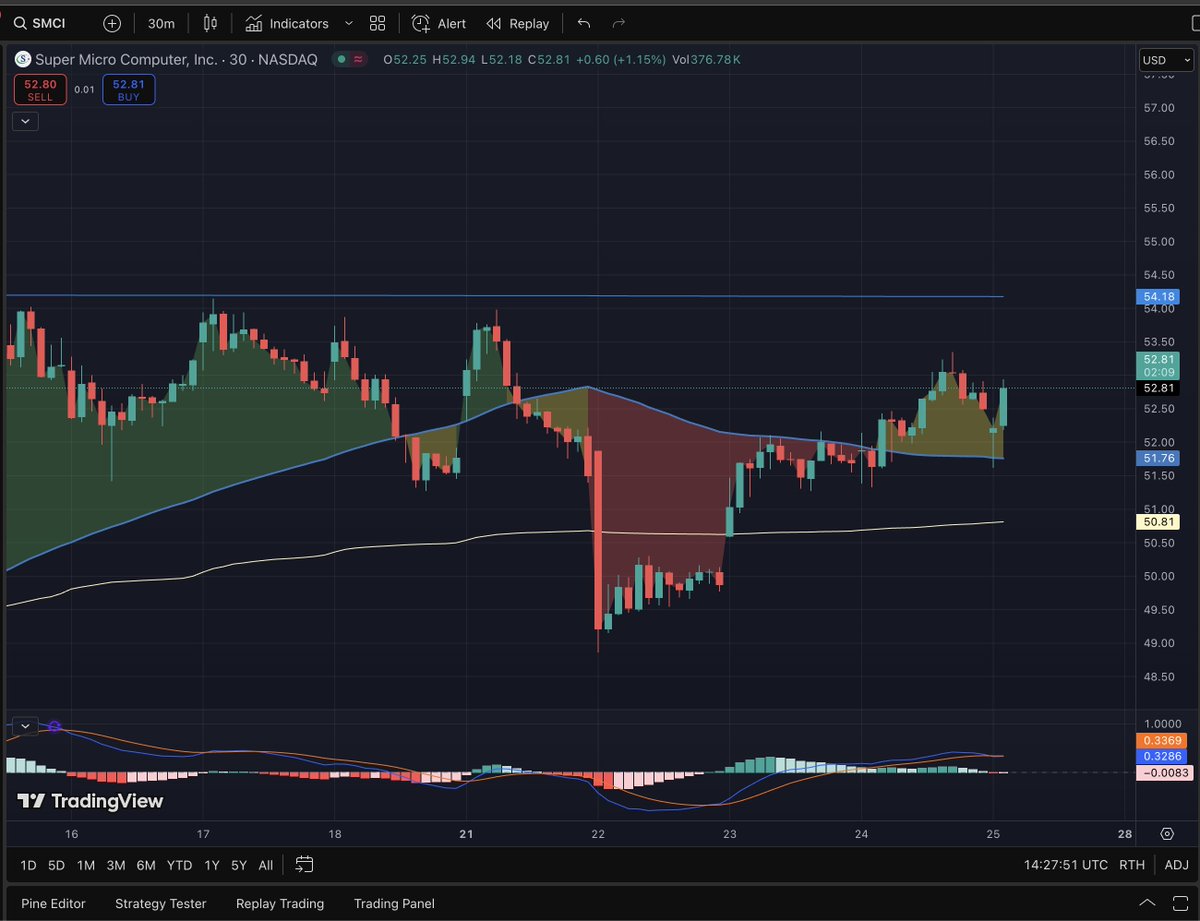Open the USD currency dropdown

1165,60
